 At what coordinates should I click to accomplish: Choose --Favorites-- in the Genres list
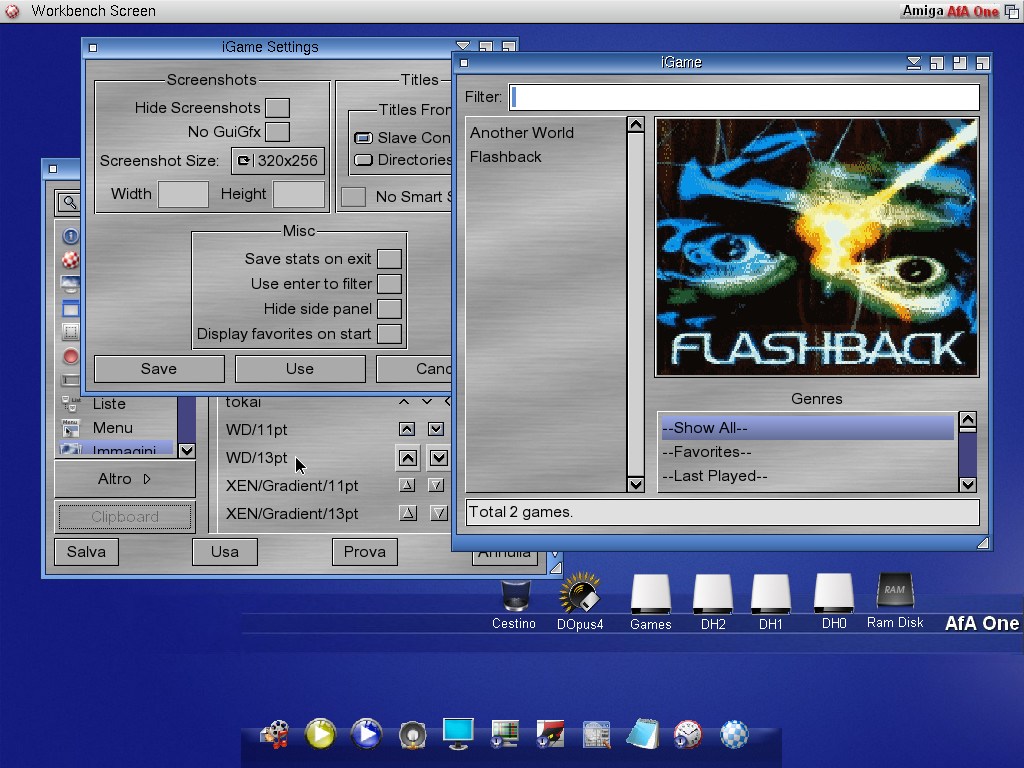(x=706, y=452)
